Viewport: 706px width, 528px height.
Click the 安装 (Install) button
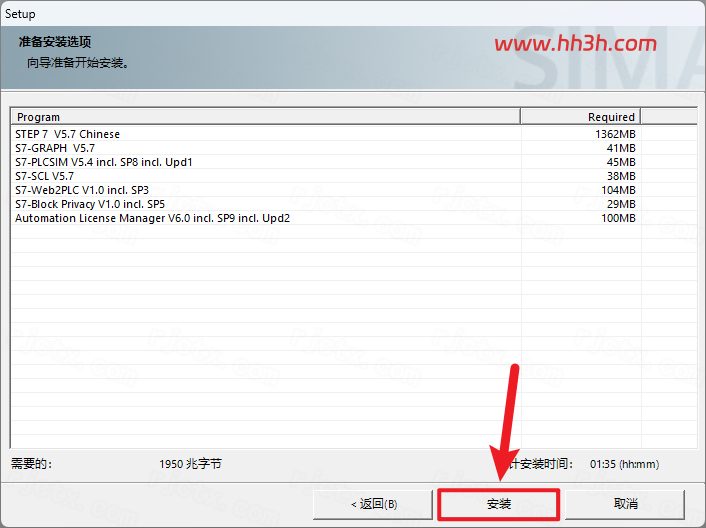coord(498,504)
